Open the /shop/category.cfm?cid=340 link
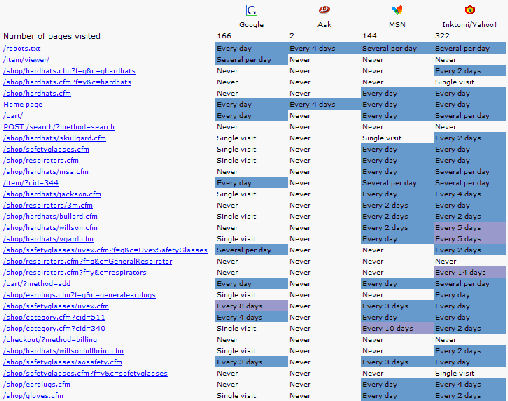Screen dimensions: 508x401 (54, 328)
